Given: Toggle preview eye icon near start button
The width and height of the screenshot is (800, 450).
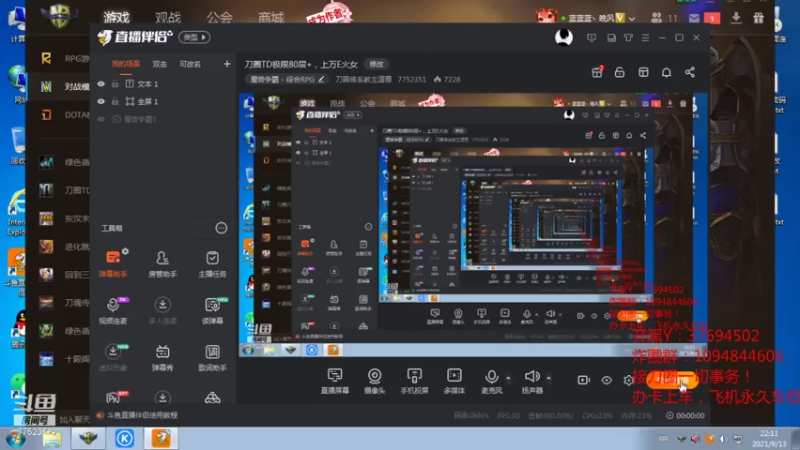Looking at the screenshot, I should click(x=606, y=380).
